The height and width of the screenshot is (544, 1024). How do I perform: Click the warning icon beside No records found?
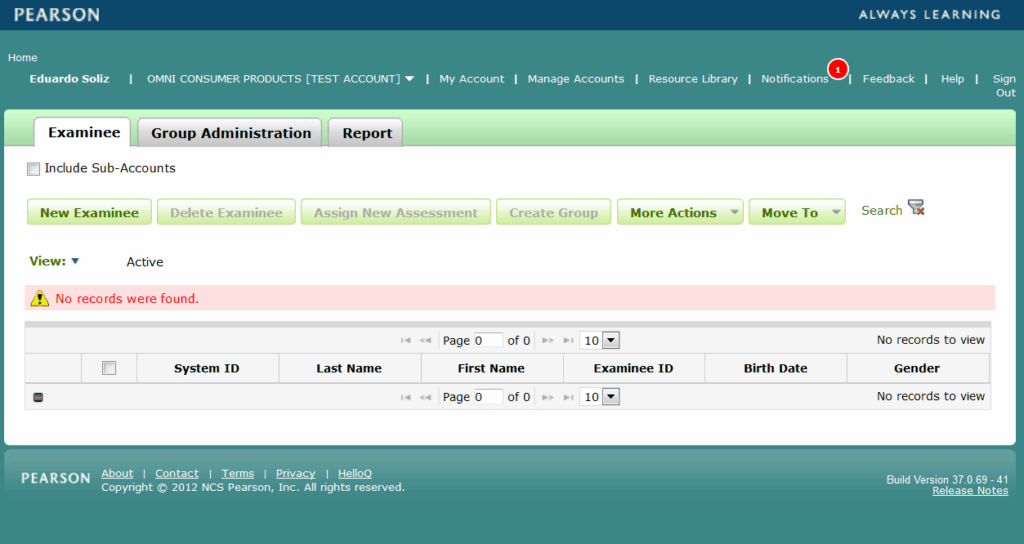(x=40, y=298)
